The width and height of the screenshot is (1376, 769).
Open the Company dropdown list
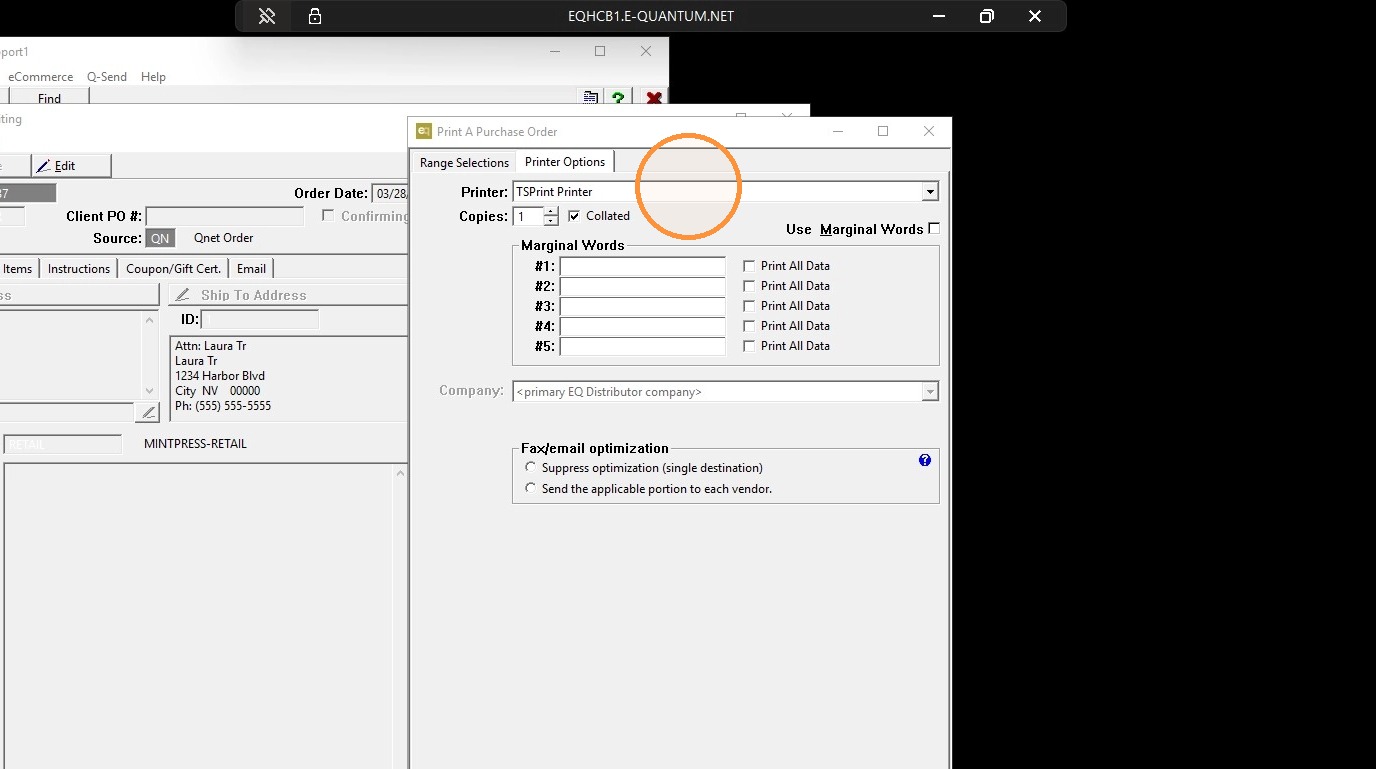(930, 392)
